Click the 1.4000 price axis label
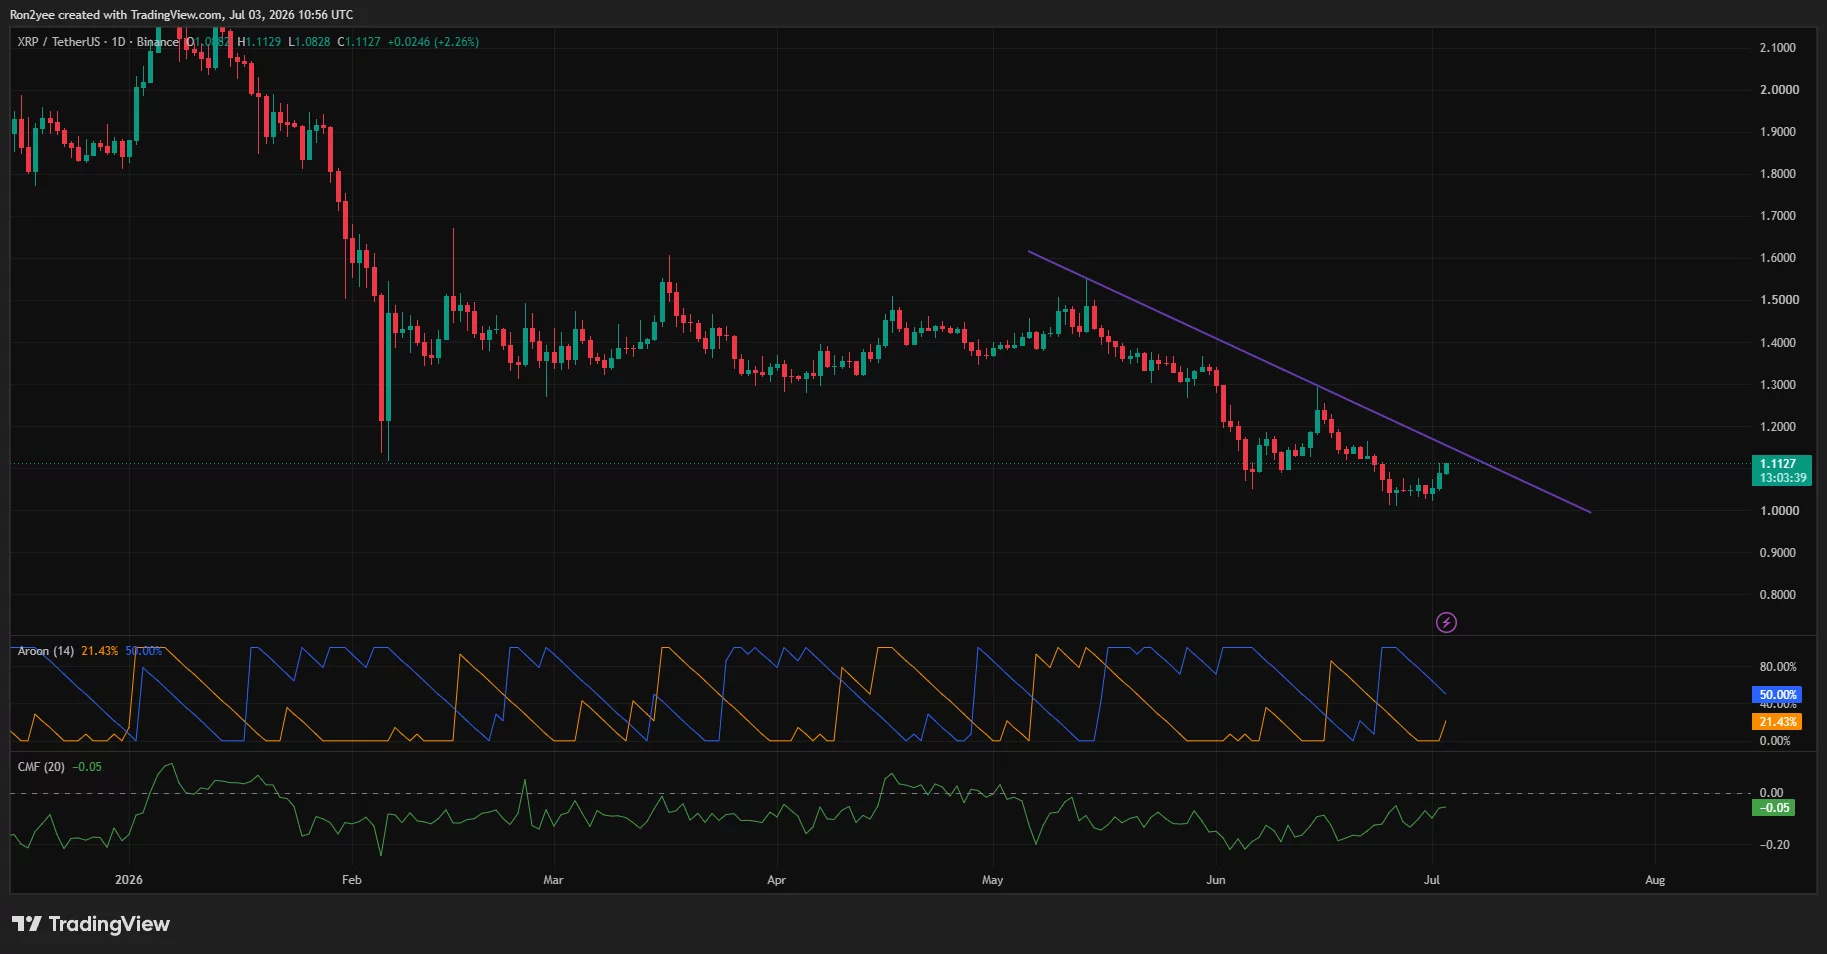1827x954 pixels. coord(1778,343)
